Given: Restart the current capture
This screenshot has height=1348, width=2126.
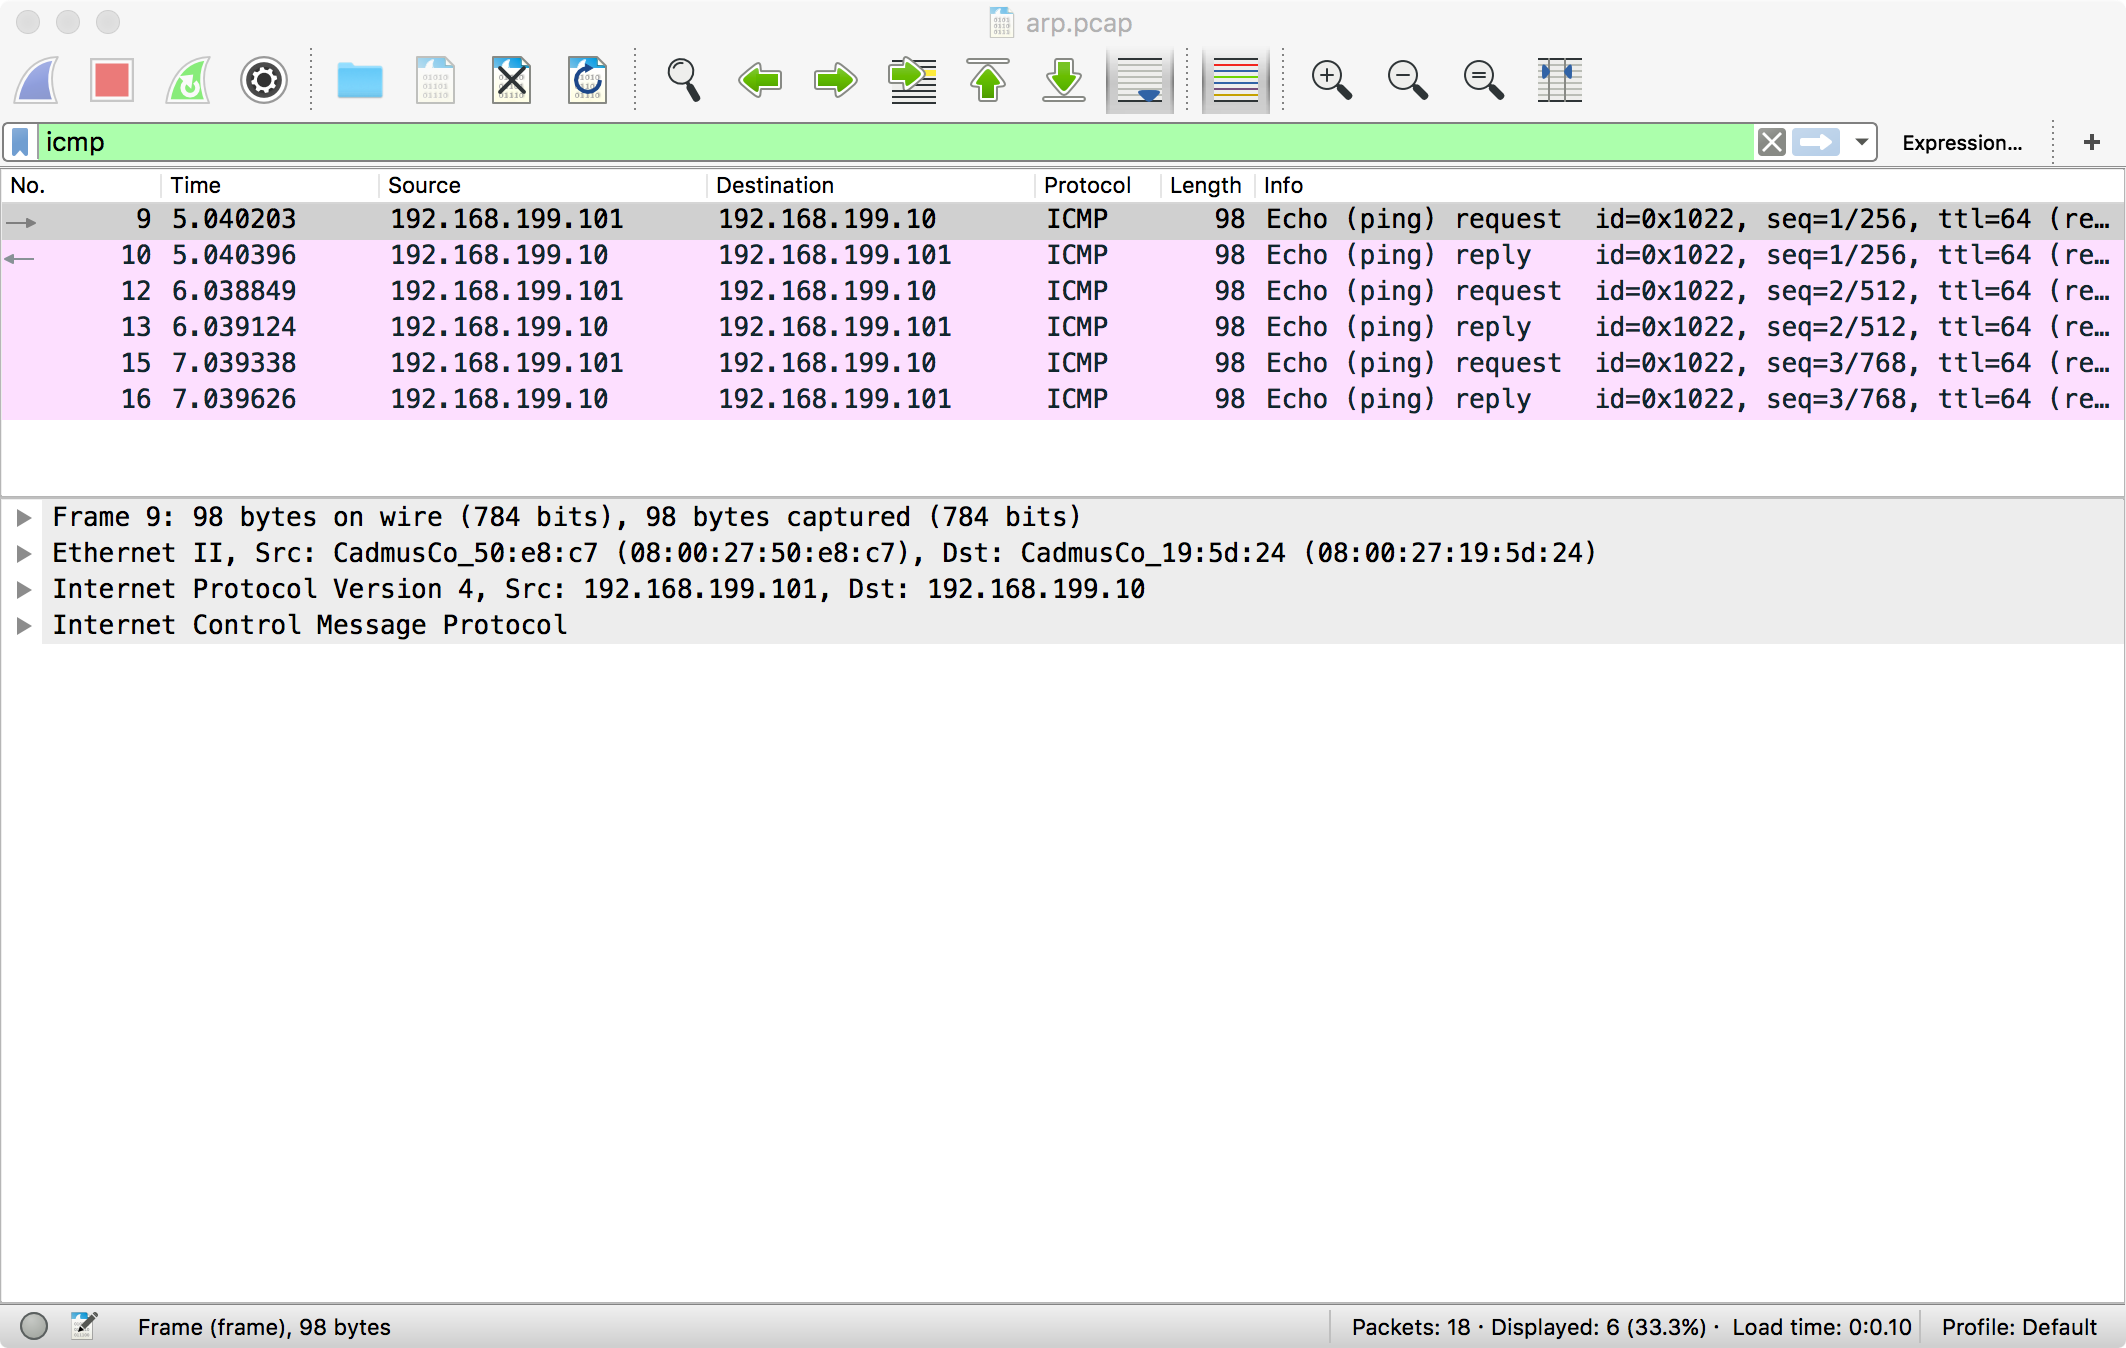Looking at the screenshot, I should point(188,80).
